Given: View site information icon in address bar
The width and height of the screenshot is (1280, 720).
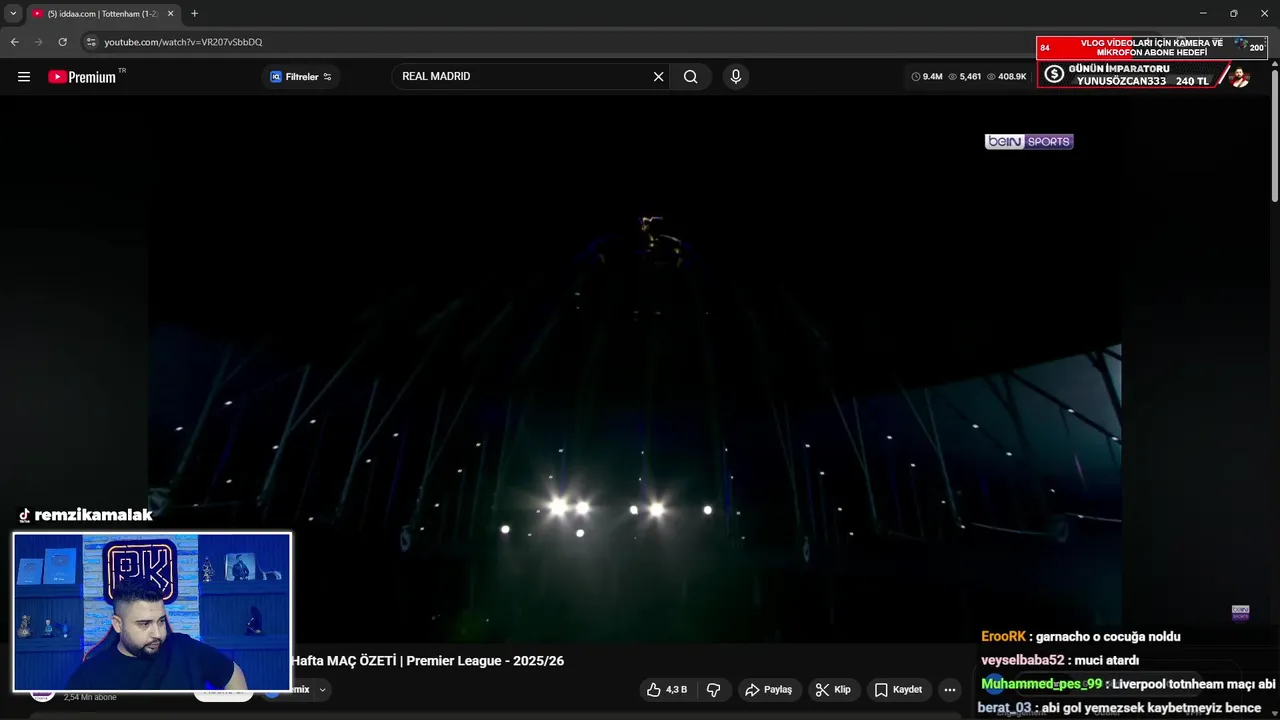Looking at the screenshot, I should pyautogui.click(x=91, y=42).
